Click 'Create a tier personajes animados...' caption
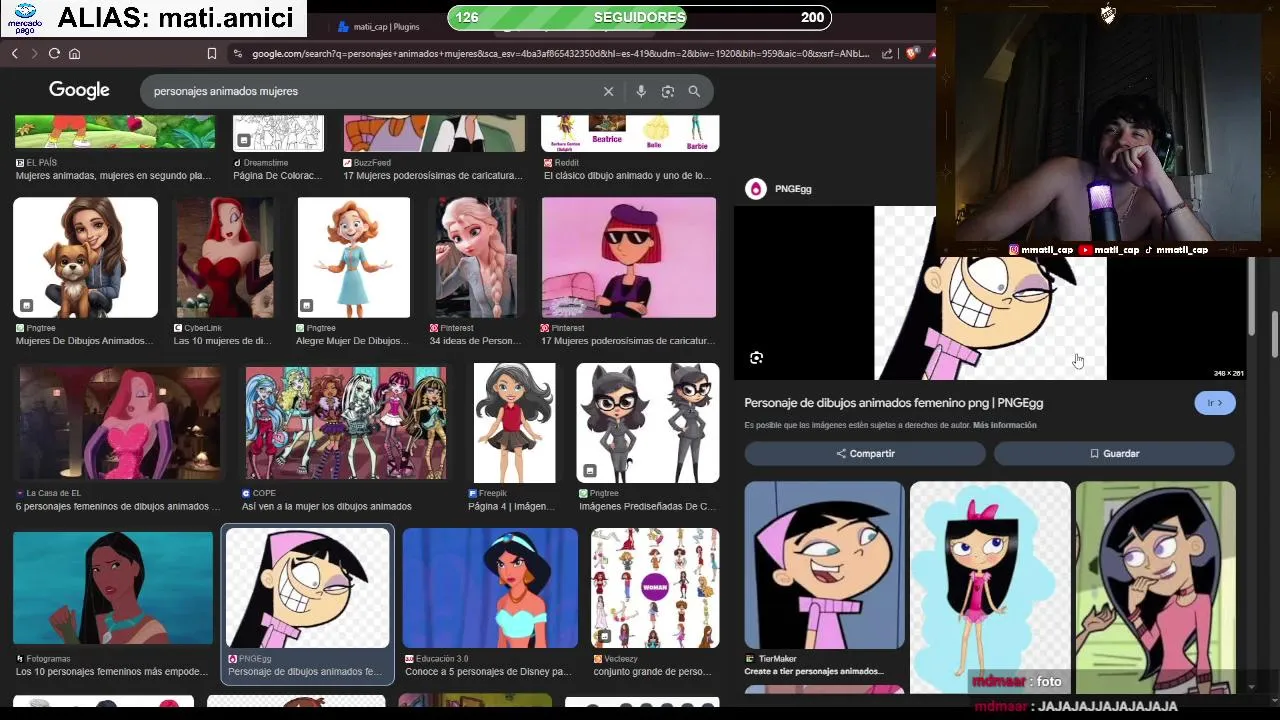The height and width of the screenshot is (720, 1280). [x=814, y=671]
